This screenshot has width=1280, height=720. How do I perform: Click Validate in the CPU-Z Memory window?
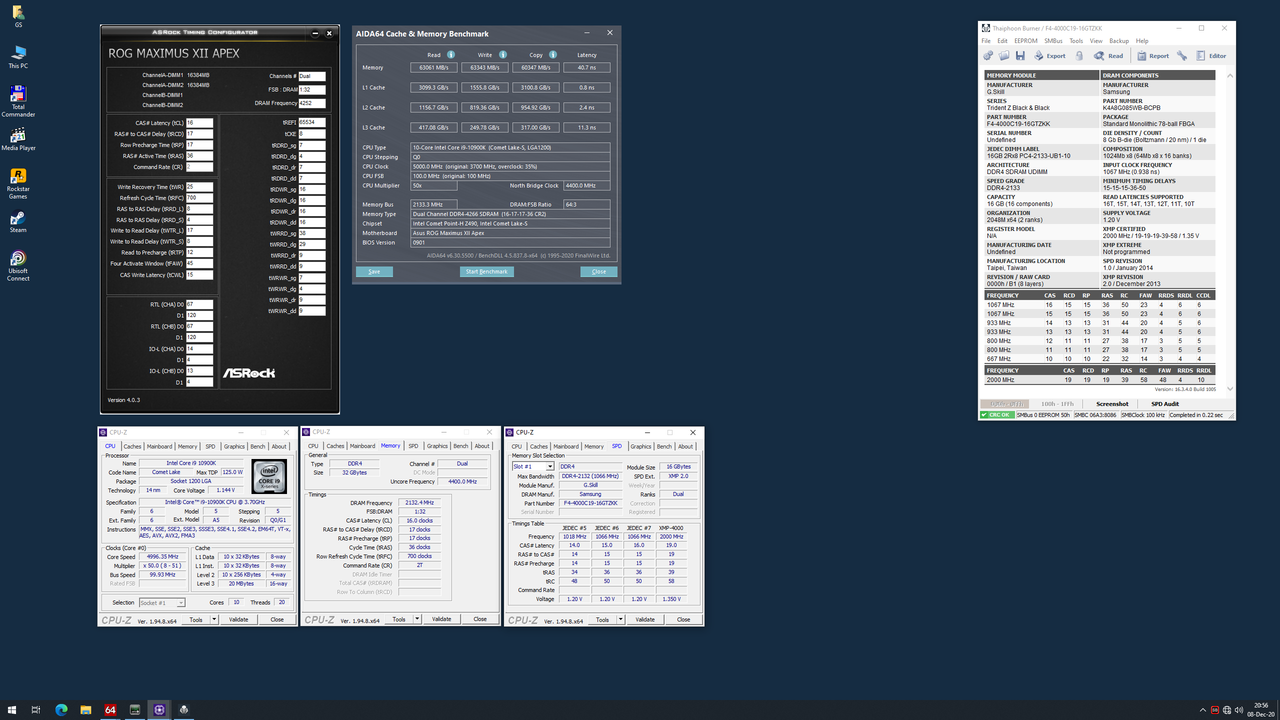441,619
